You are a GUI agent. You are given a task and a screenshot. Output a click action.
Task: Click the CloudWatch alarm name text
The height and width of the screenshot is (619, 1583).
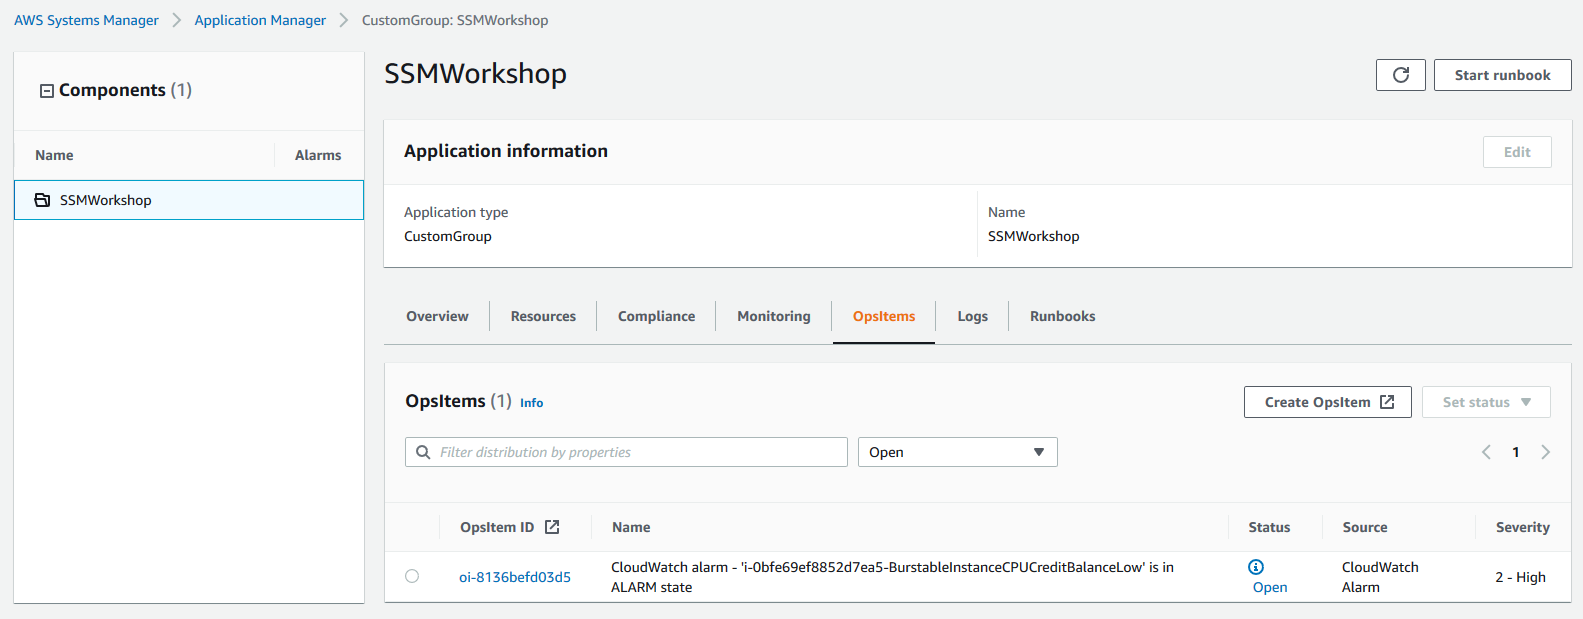[x=892, y=577]
